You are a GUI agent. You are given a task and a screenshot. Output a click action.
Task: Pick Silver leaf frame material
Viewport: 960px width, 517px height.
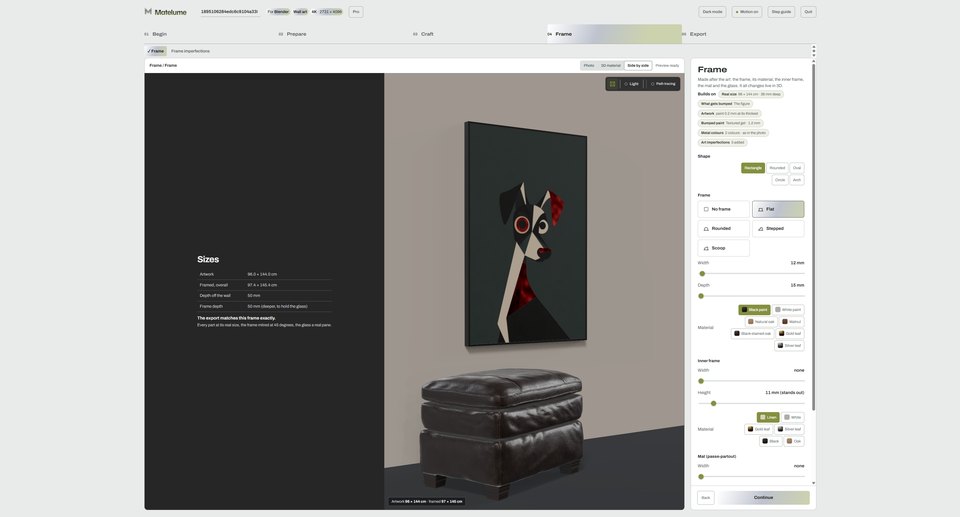(x=789, y=345)
